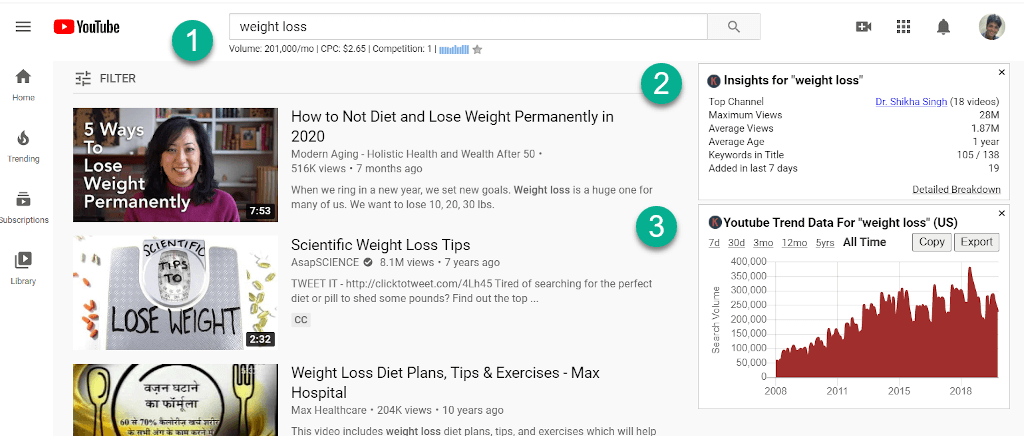Select the 30d trend range
This screenshot has width=1024, height=436.
[x=737, y=242]
